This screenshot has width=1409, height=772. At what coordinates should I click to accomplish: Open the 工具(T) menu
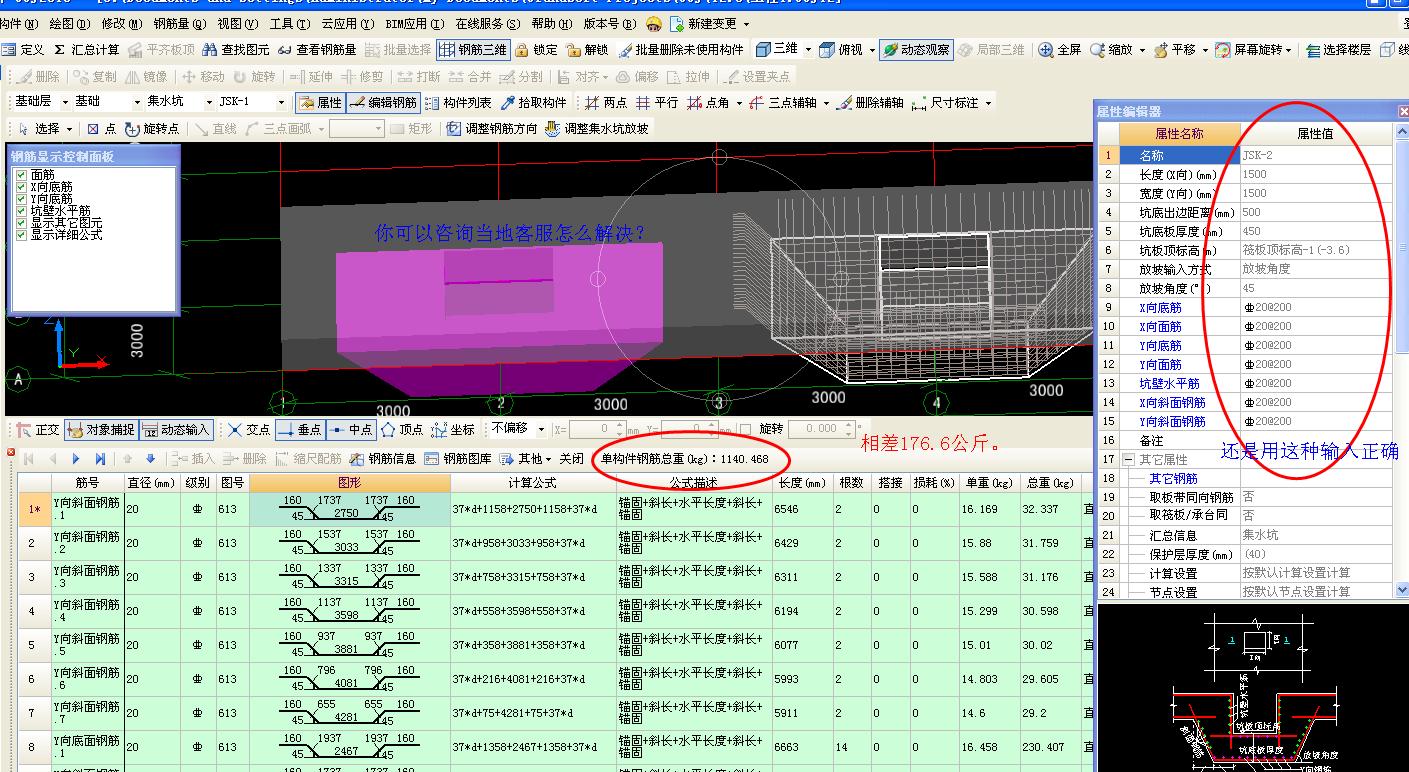point(289,23)
